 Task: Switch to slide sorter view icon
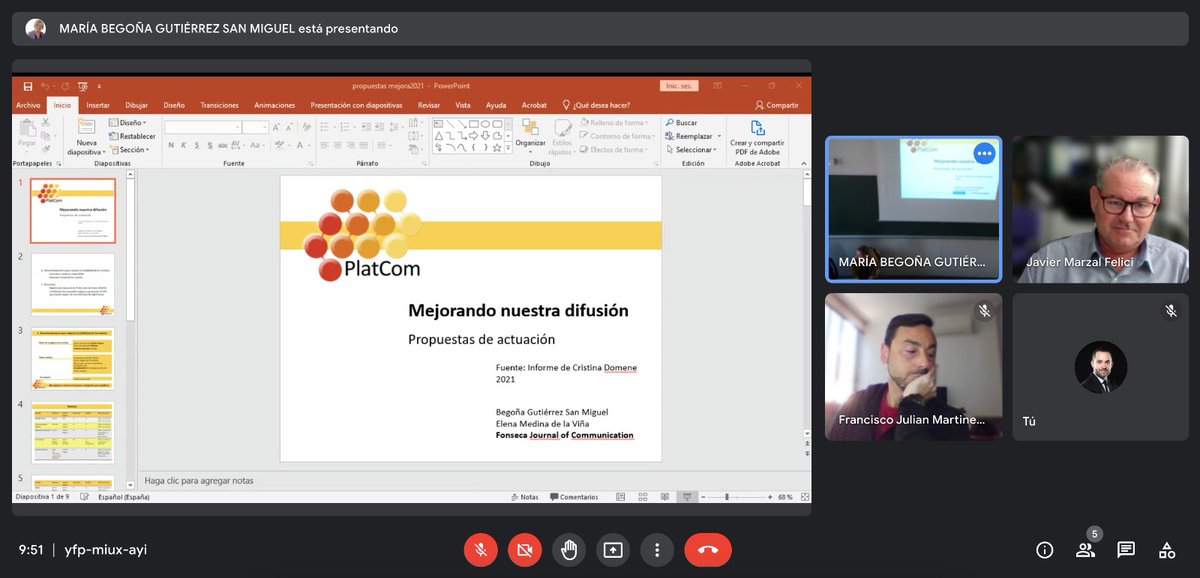(642, 497)
